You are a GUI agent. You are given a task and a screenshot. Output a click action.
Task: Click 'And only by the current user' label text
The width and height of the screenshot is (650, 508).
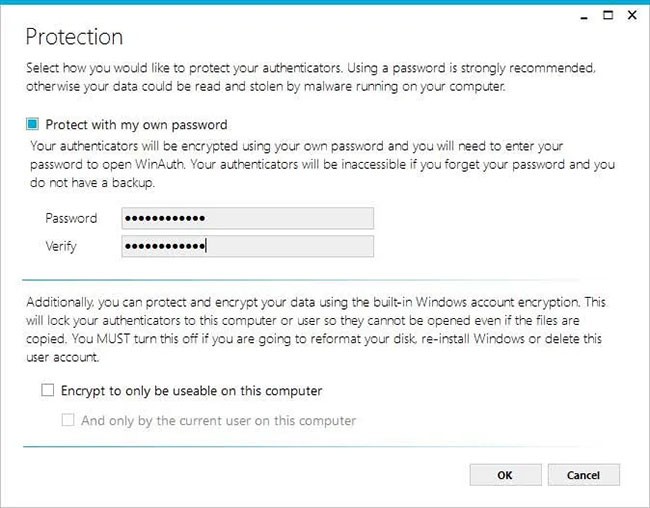click(x=218, y=420)
